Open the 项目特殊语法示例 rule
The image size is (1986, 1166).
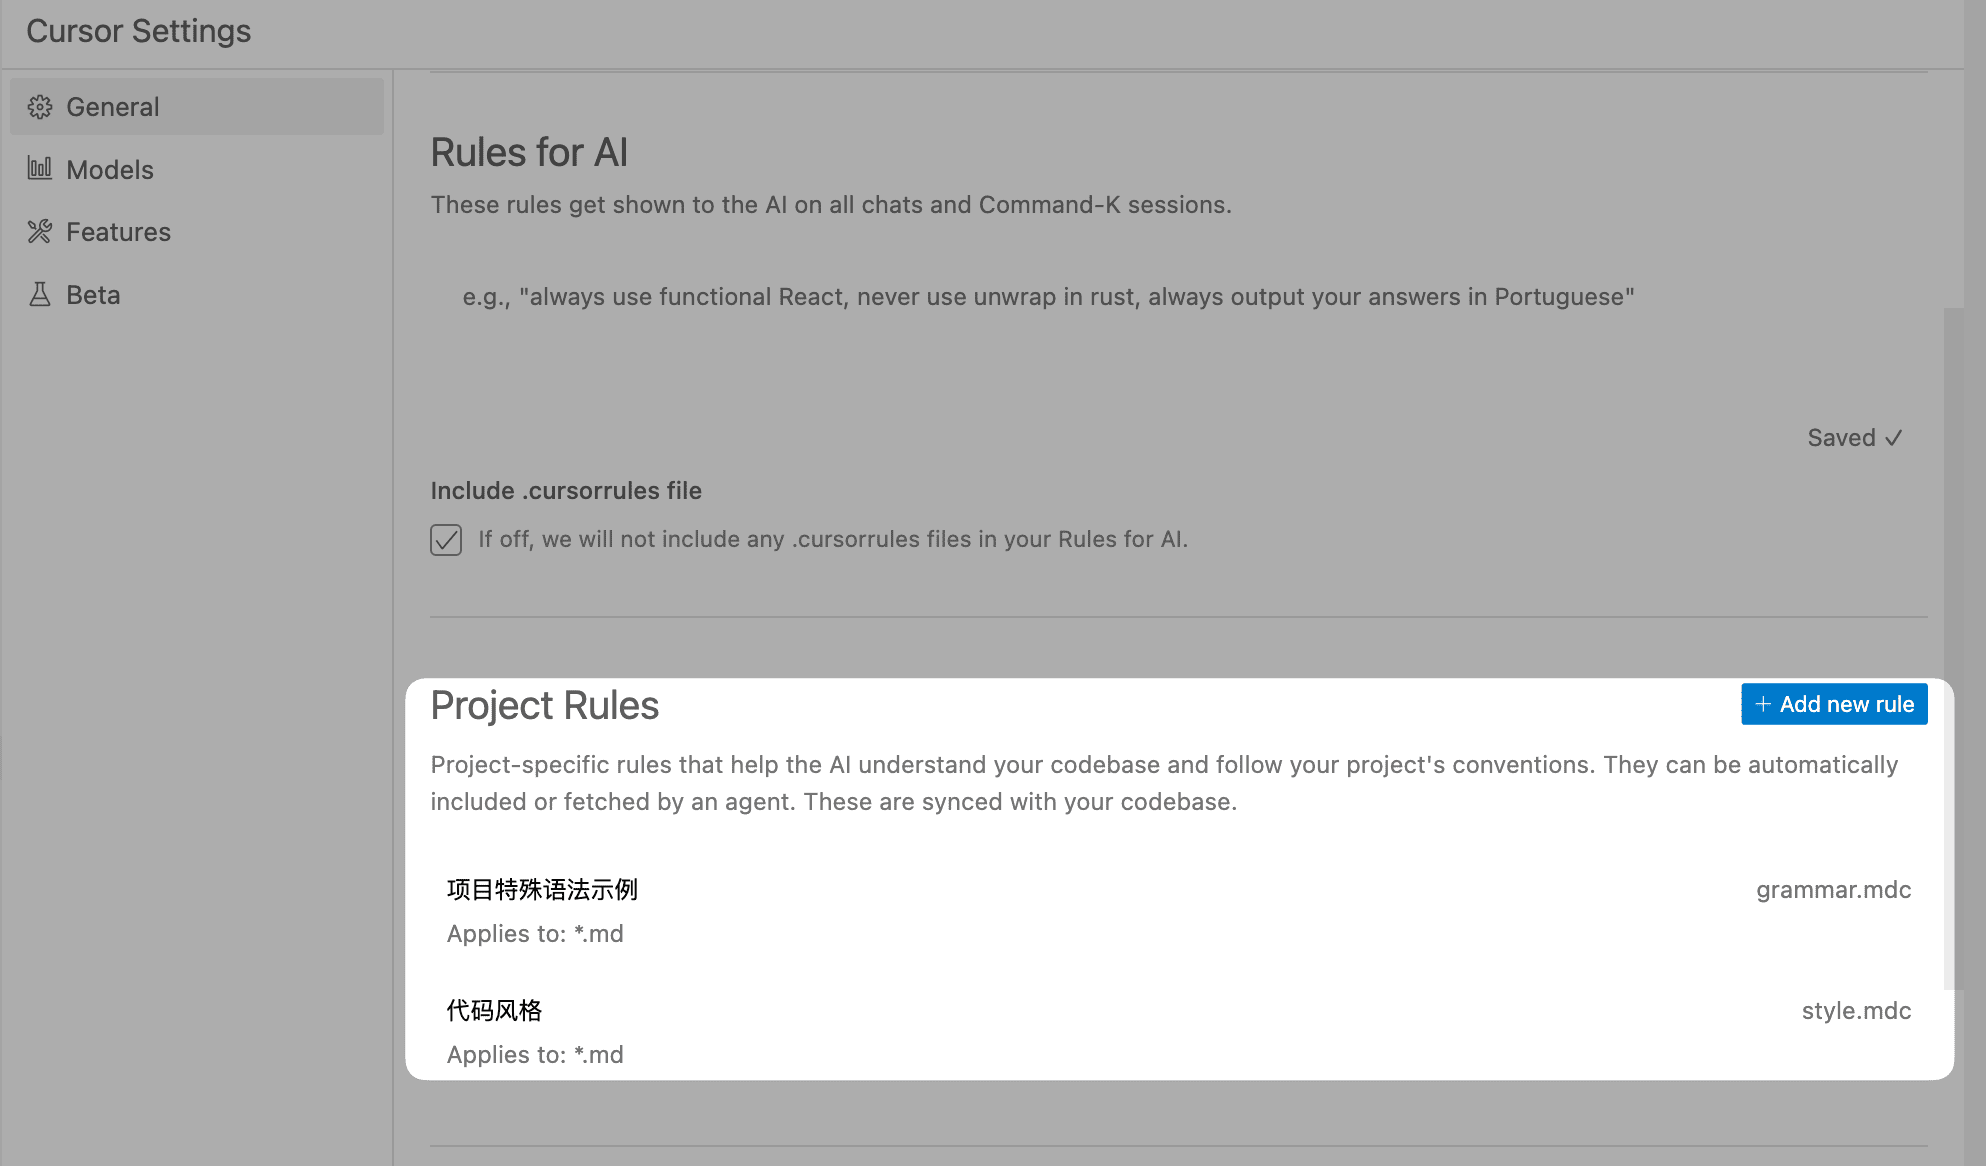click(x=1179, y=911)
